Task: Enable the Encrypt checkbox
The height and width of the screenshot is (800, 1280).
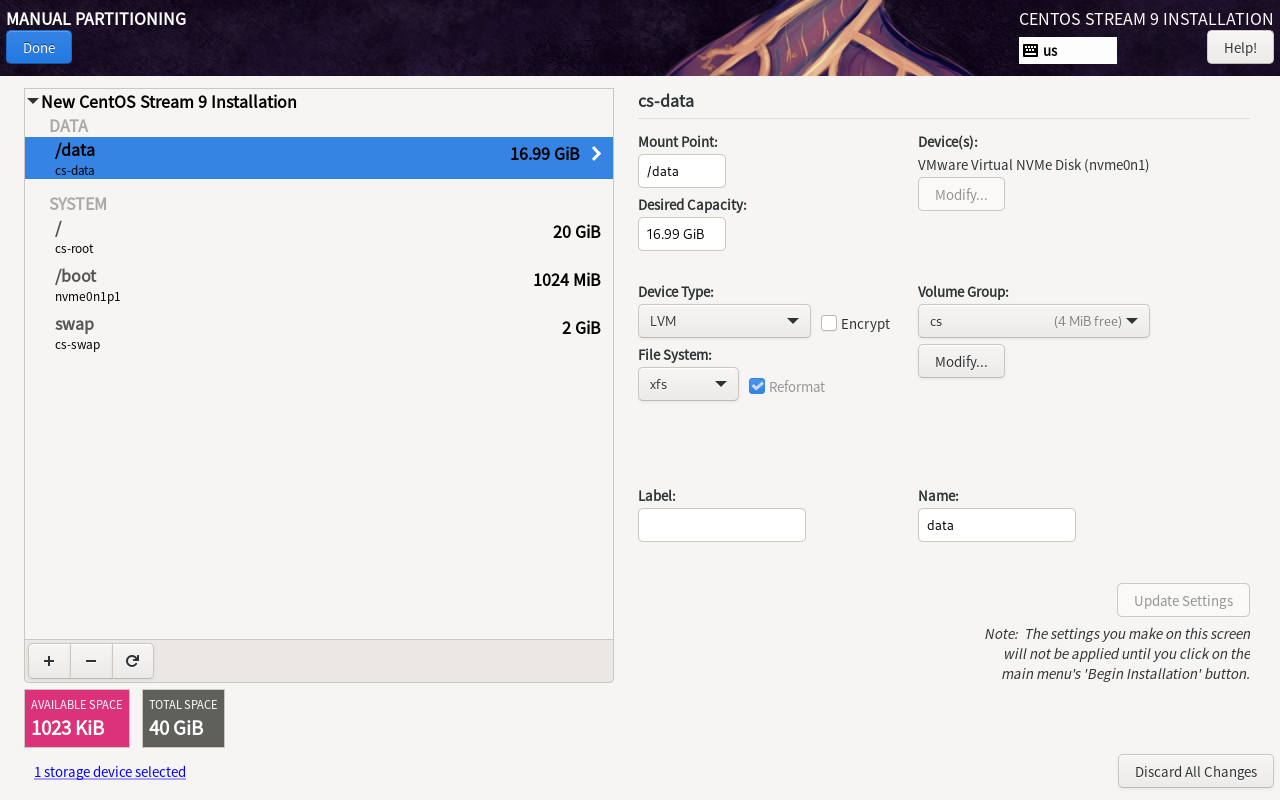Action: 829,323
